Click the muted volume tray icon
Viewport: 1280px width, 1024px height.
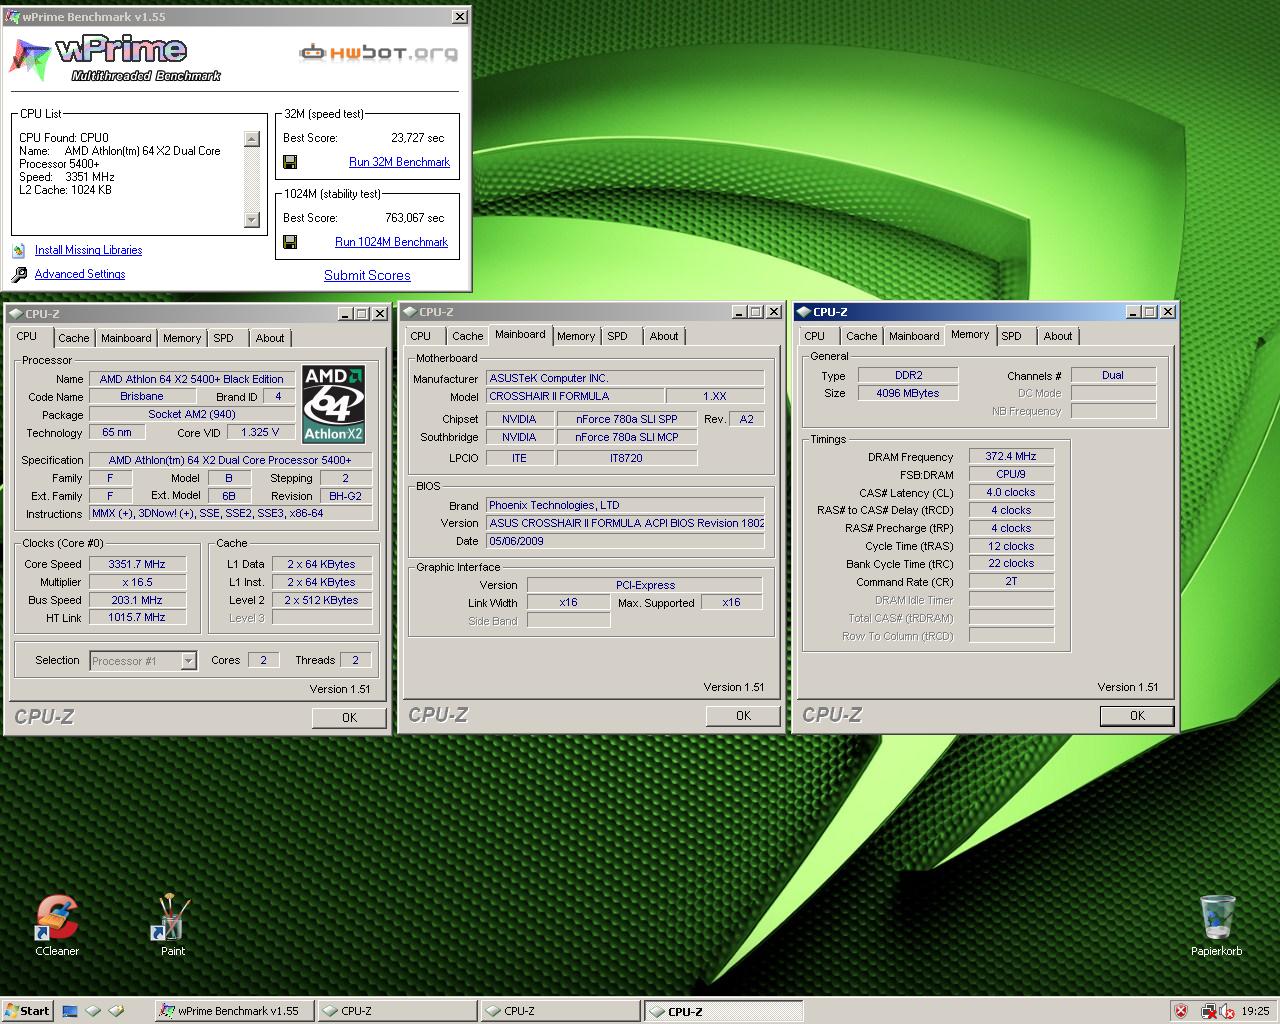1225,1011
